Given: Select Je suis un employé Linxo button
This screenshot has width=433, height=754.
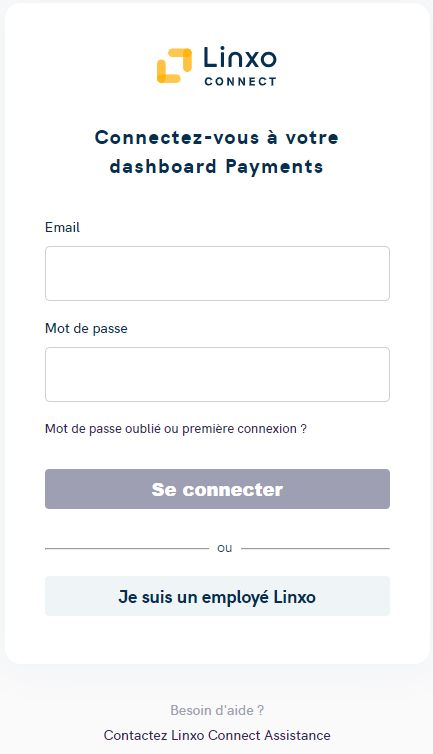Looking at the screenshot, I should pos(217,596).
